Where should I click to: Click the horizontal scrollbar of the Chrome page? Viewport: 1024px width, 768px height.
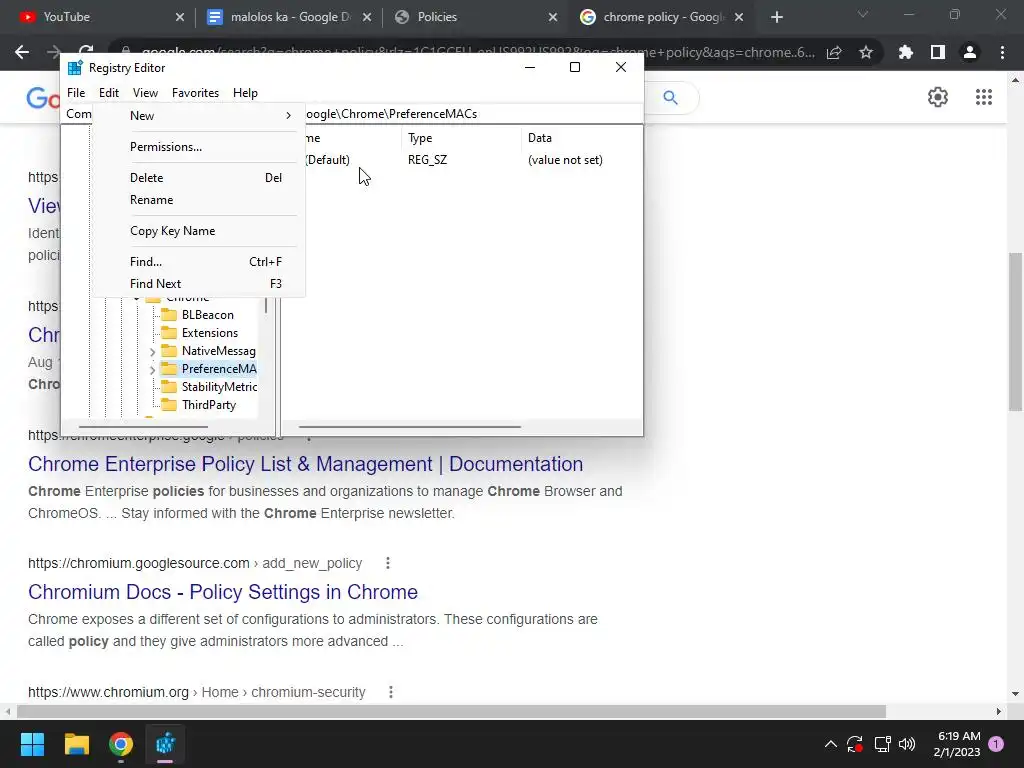coord(451,711)
